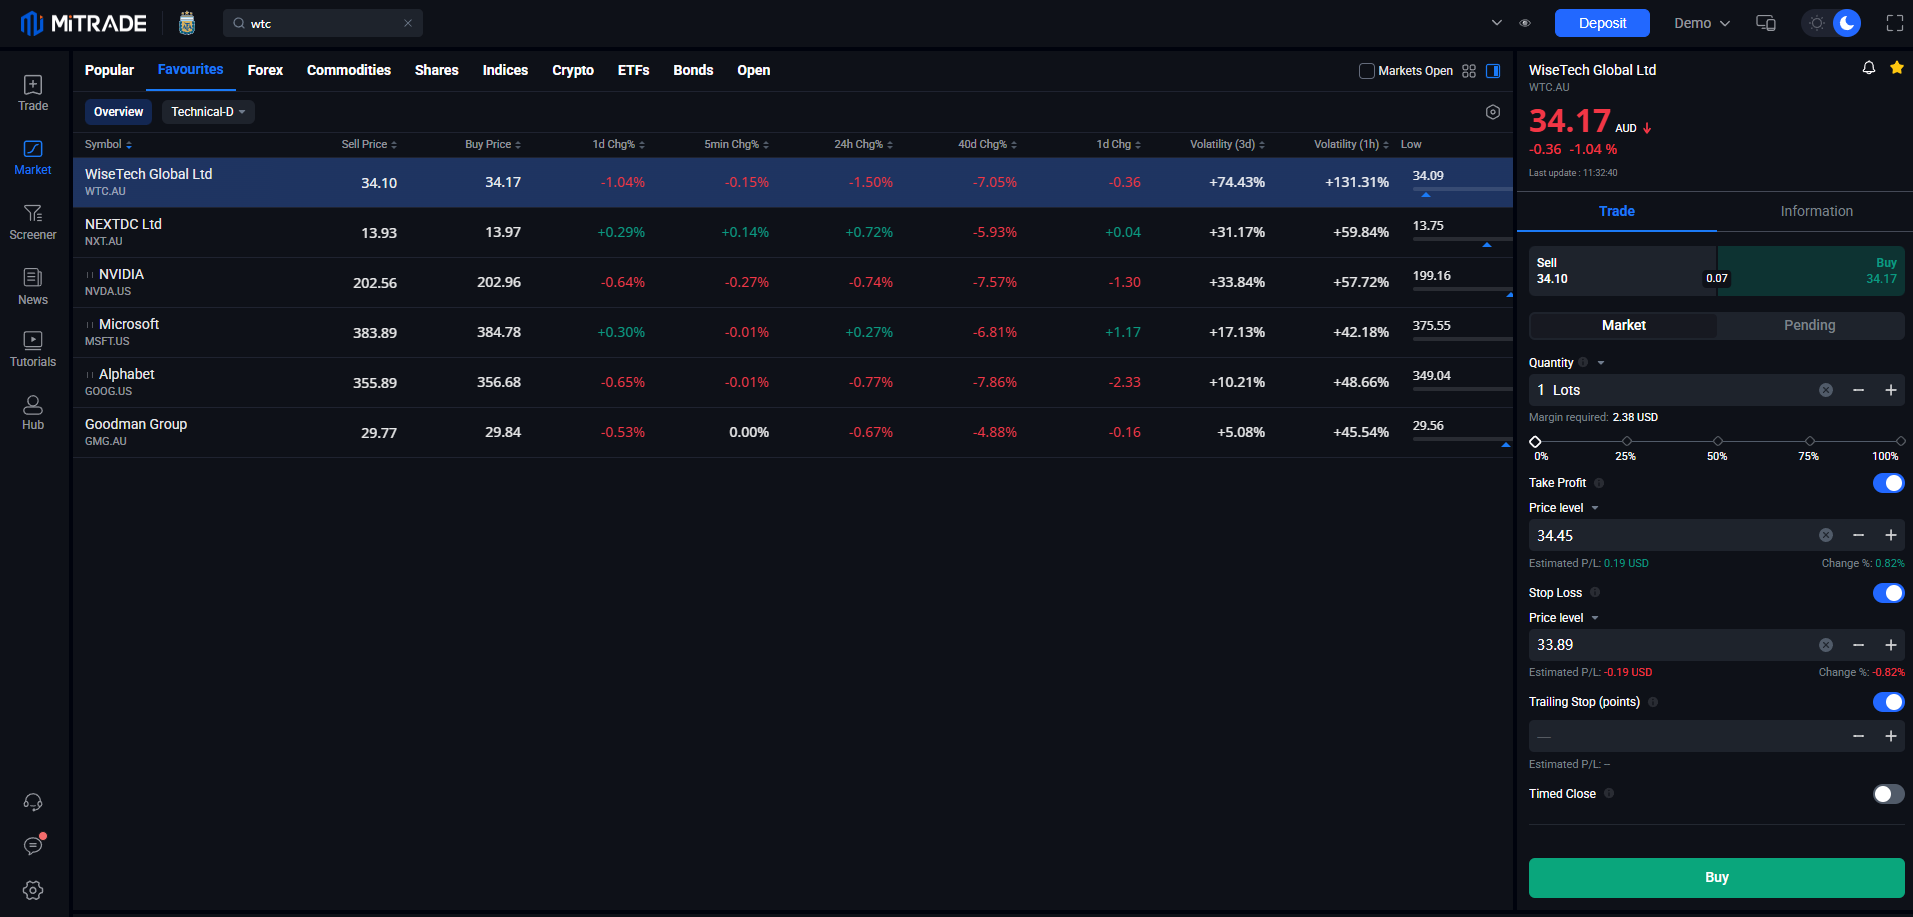The height and width of the screenshot is (917, 1913).
Task: Disable the Trailing Stop switch
Action: coord(1888,702)
